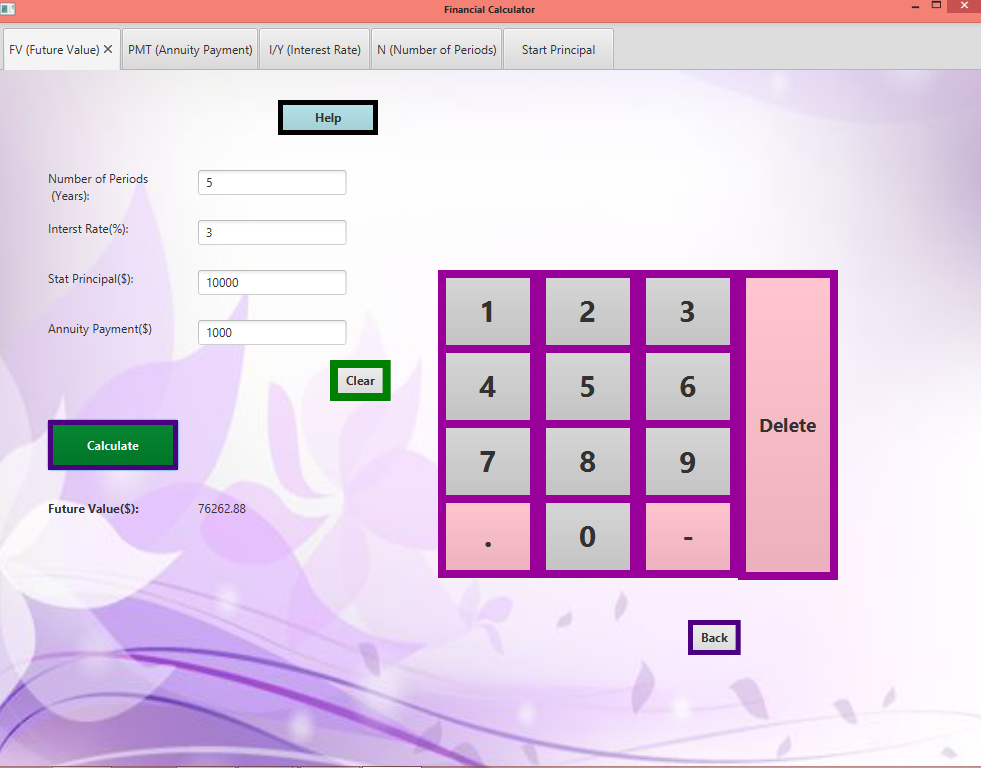Select the Interest Rate input field
Image resolution: width=981 pixels, height=768 pixels.
pos(272,233)
